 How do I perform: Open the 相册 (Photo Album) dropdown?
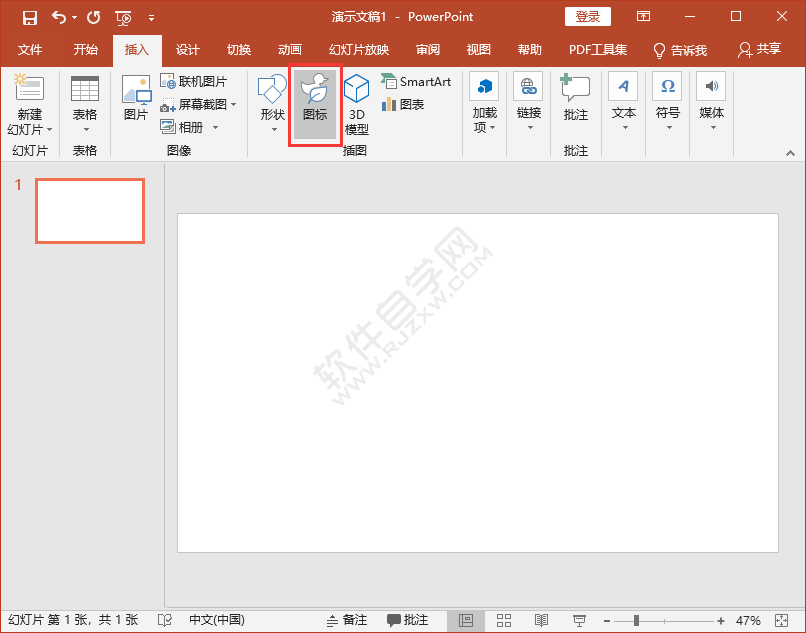[214, 126]
